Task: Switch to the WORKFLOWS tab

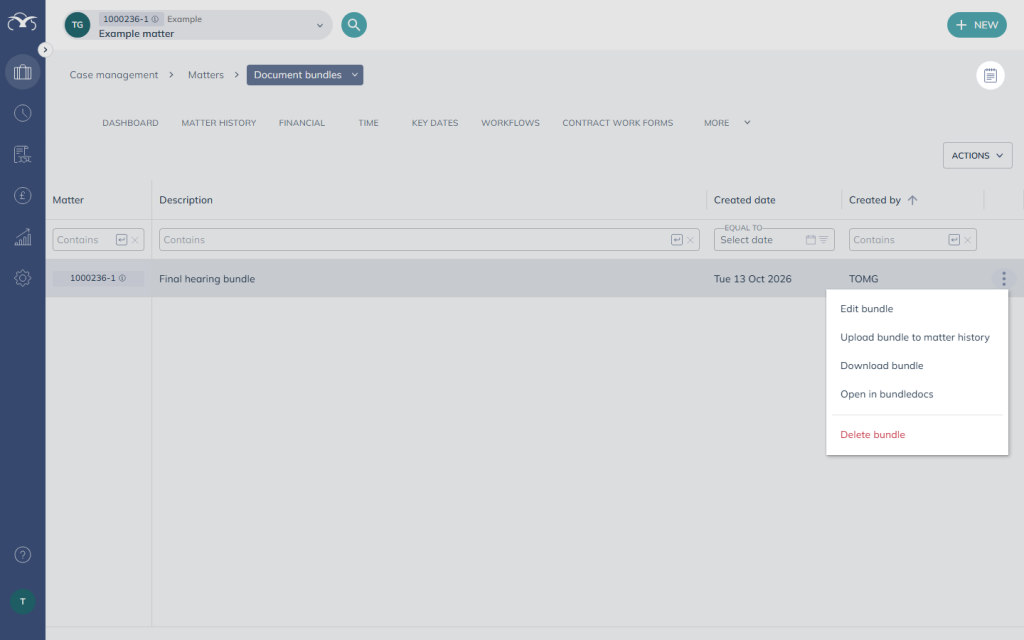Action: tap(510, 123)
